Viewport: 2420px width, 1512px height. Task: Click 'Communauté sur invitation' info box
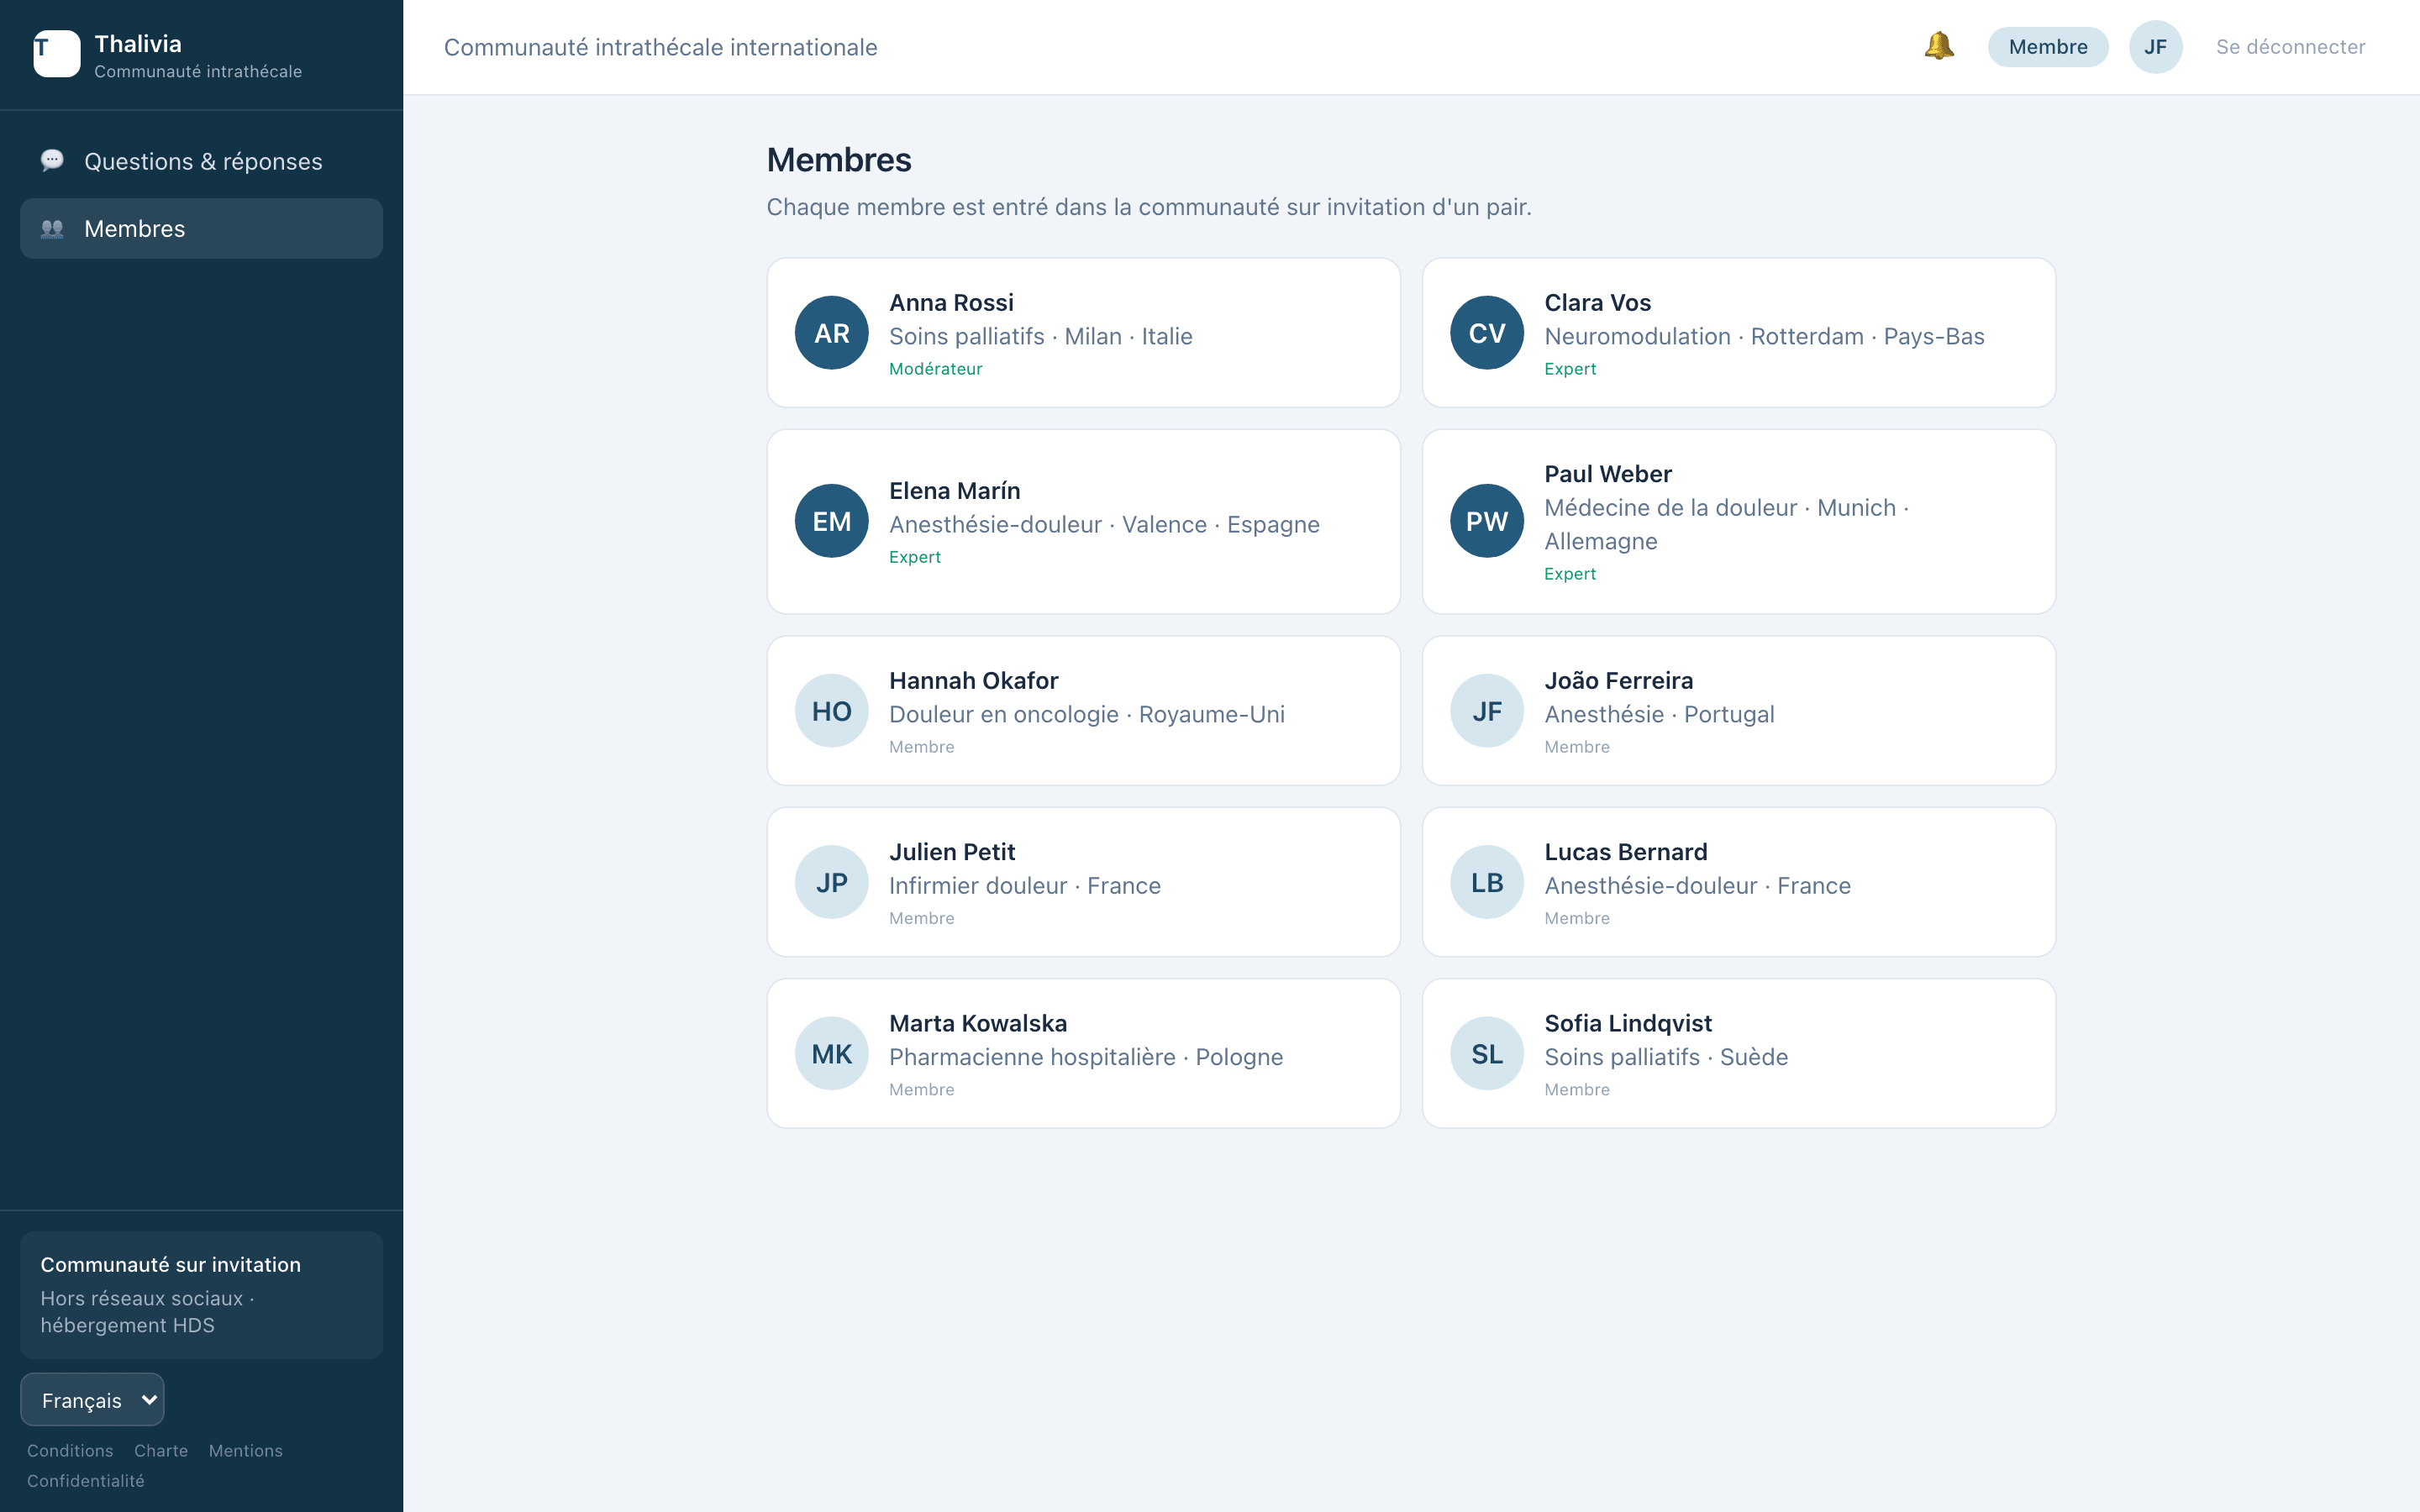201,1295
